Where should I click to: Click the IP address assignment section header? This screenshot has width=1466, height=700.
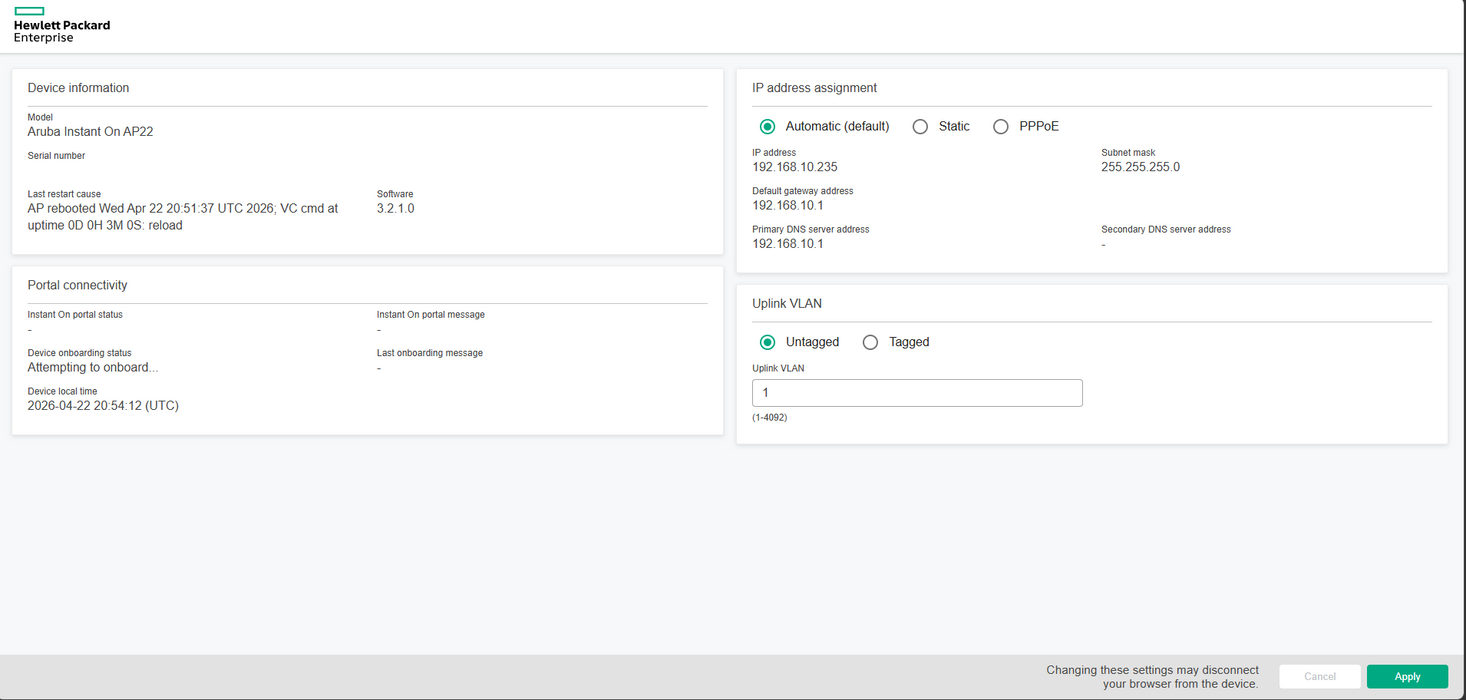coord(814,87)
